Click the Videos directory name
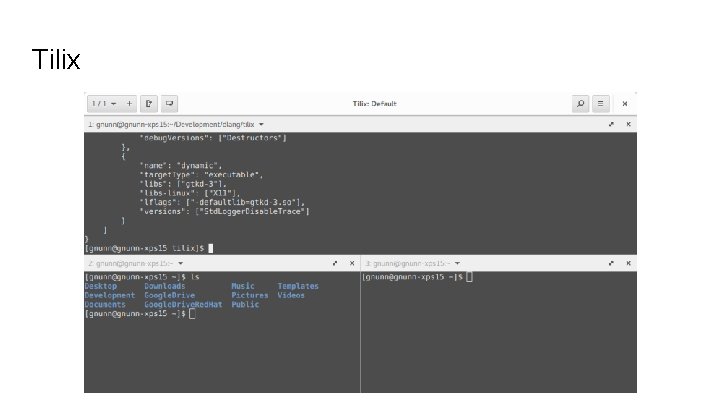720x405 pixels. click(291, 295)
